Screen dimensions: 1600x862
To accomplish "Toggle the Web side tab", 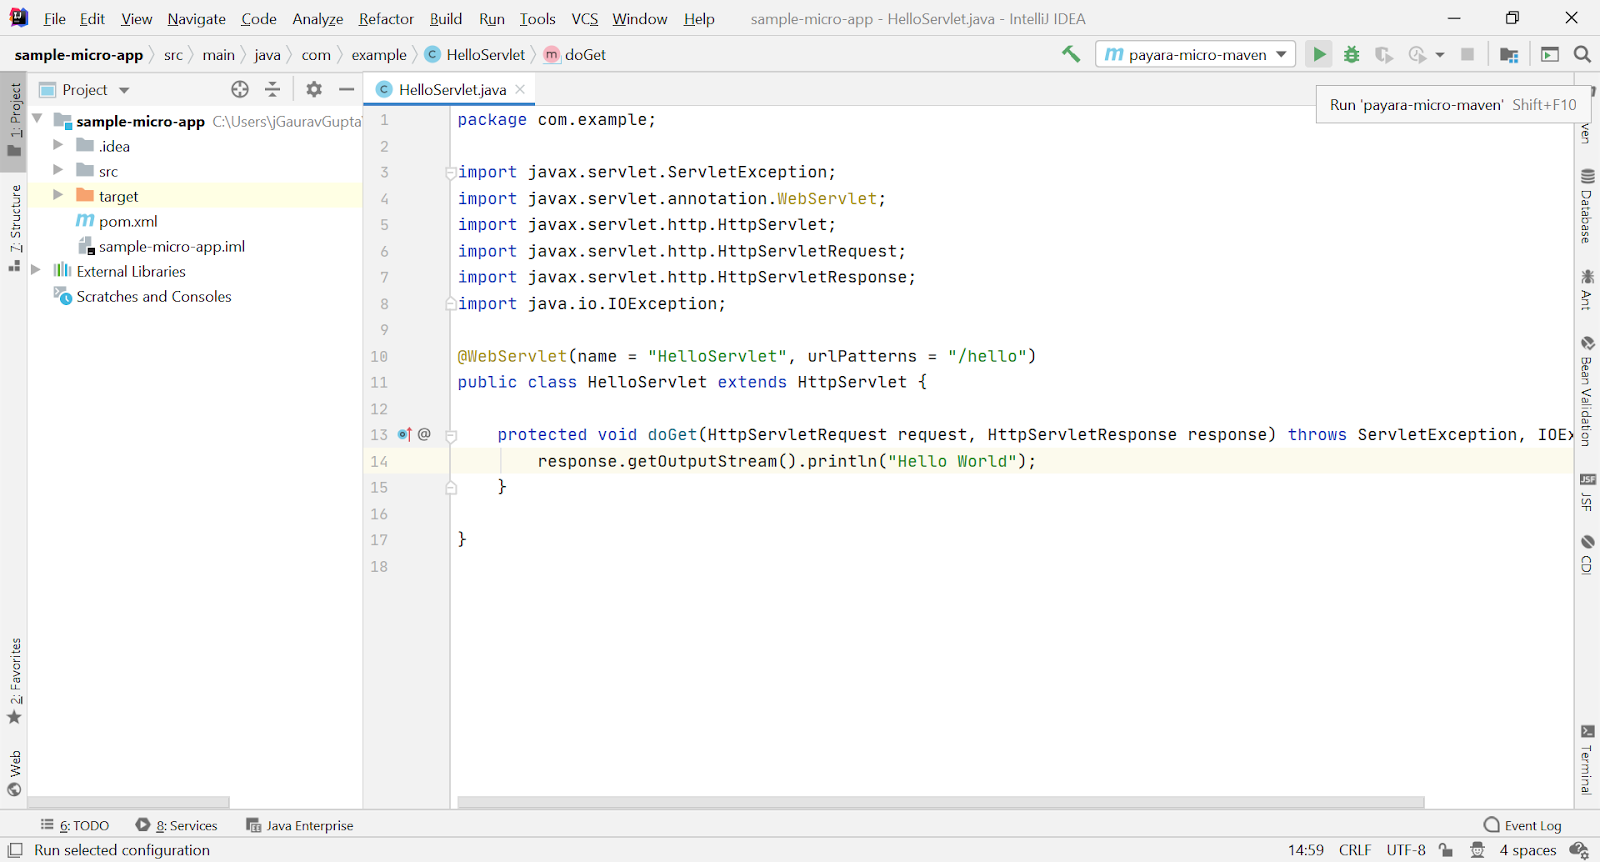I will click(x=14, y=773).
